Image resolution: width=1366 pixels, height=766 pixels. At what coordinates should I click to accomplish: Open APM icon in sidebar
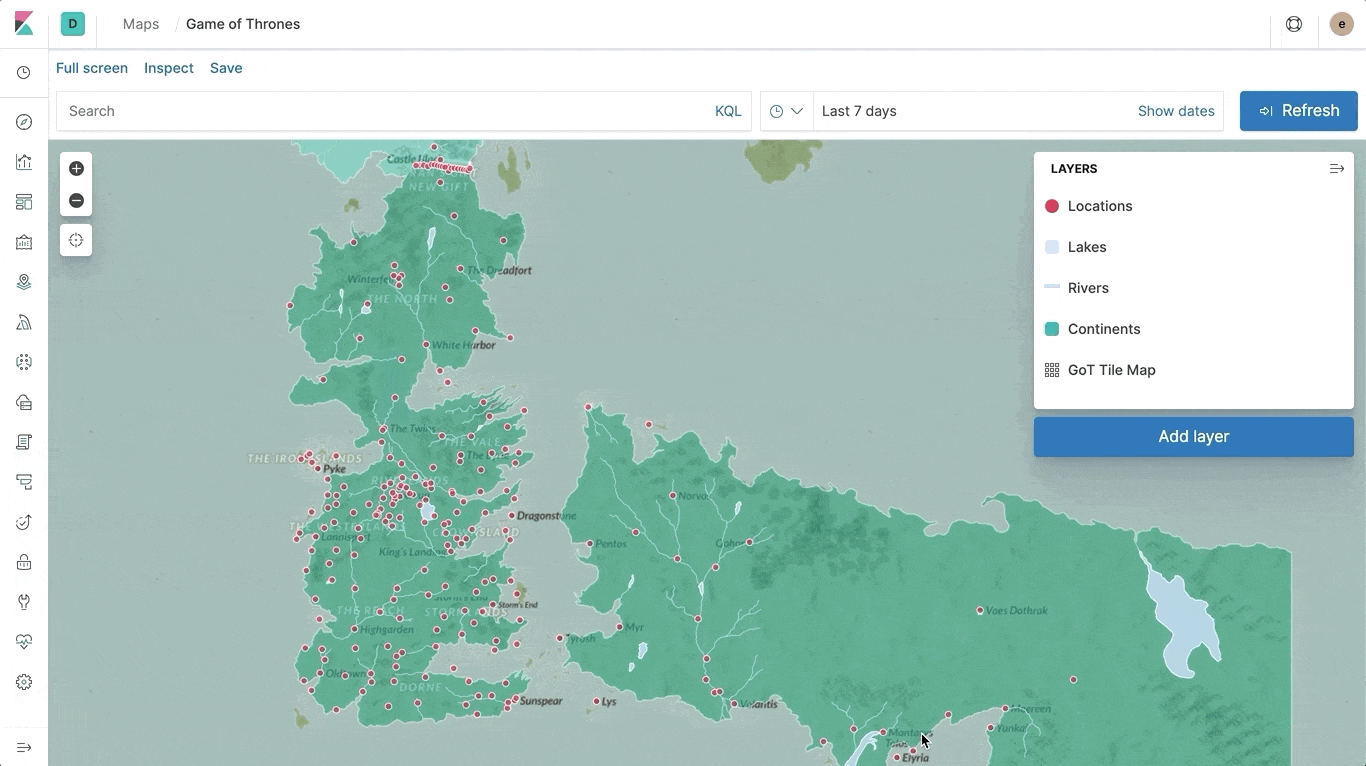coord(24,482)
